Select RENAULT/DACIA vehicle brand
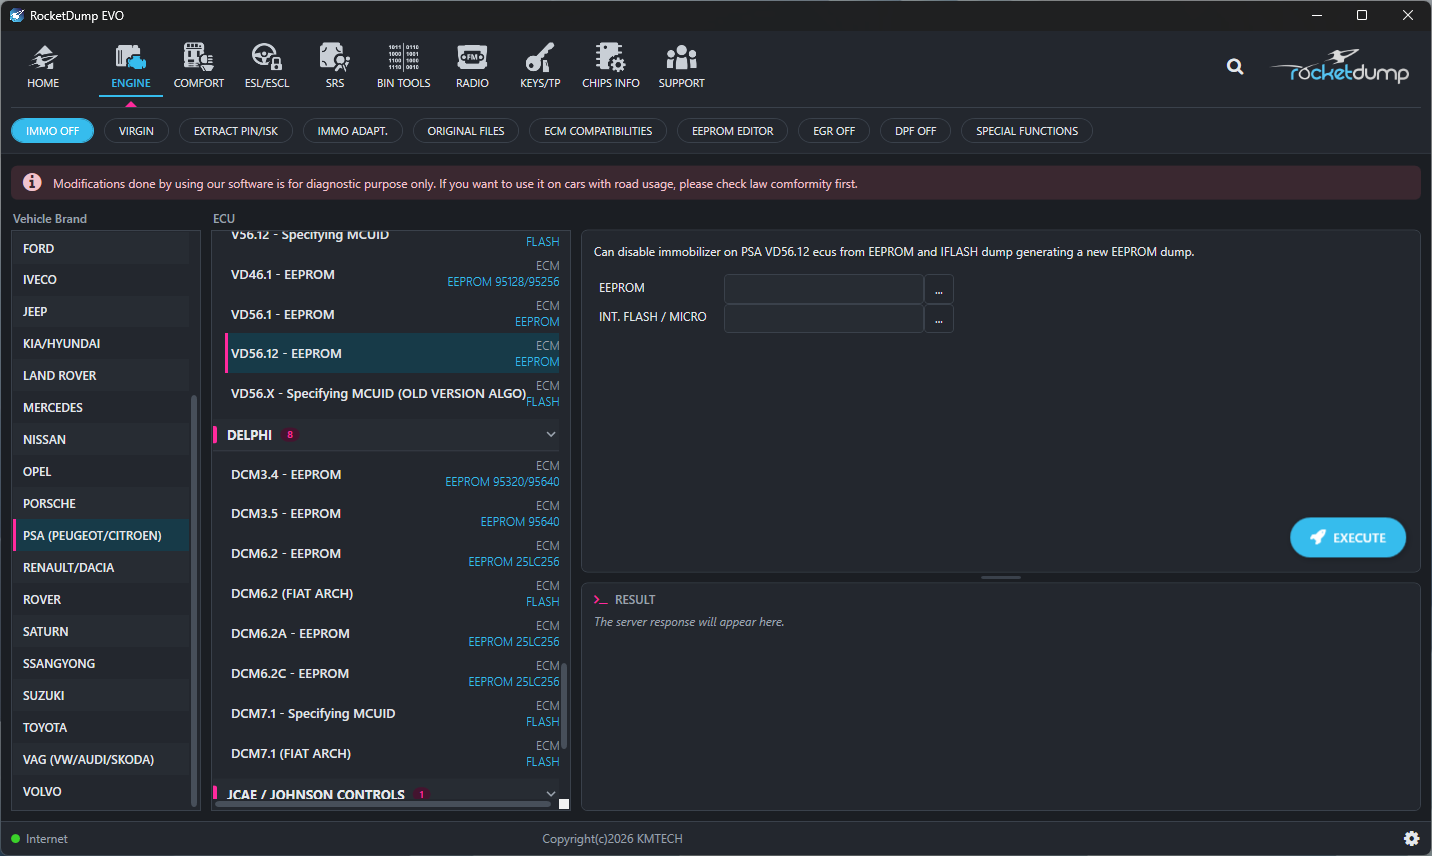This screenshot has width=1432, height=856. pos(101,568)
